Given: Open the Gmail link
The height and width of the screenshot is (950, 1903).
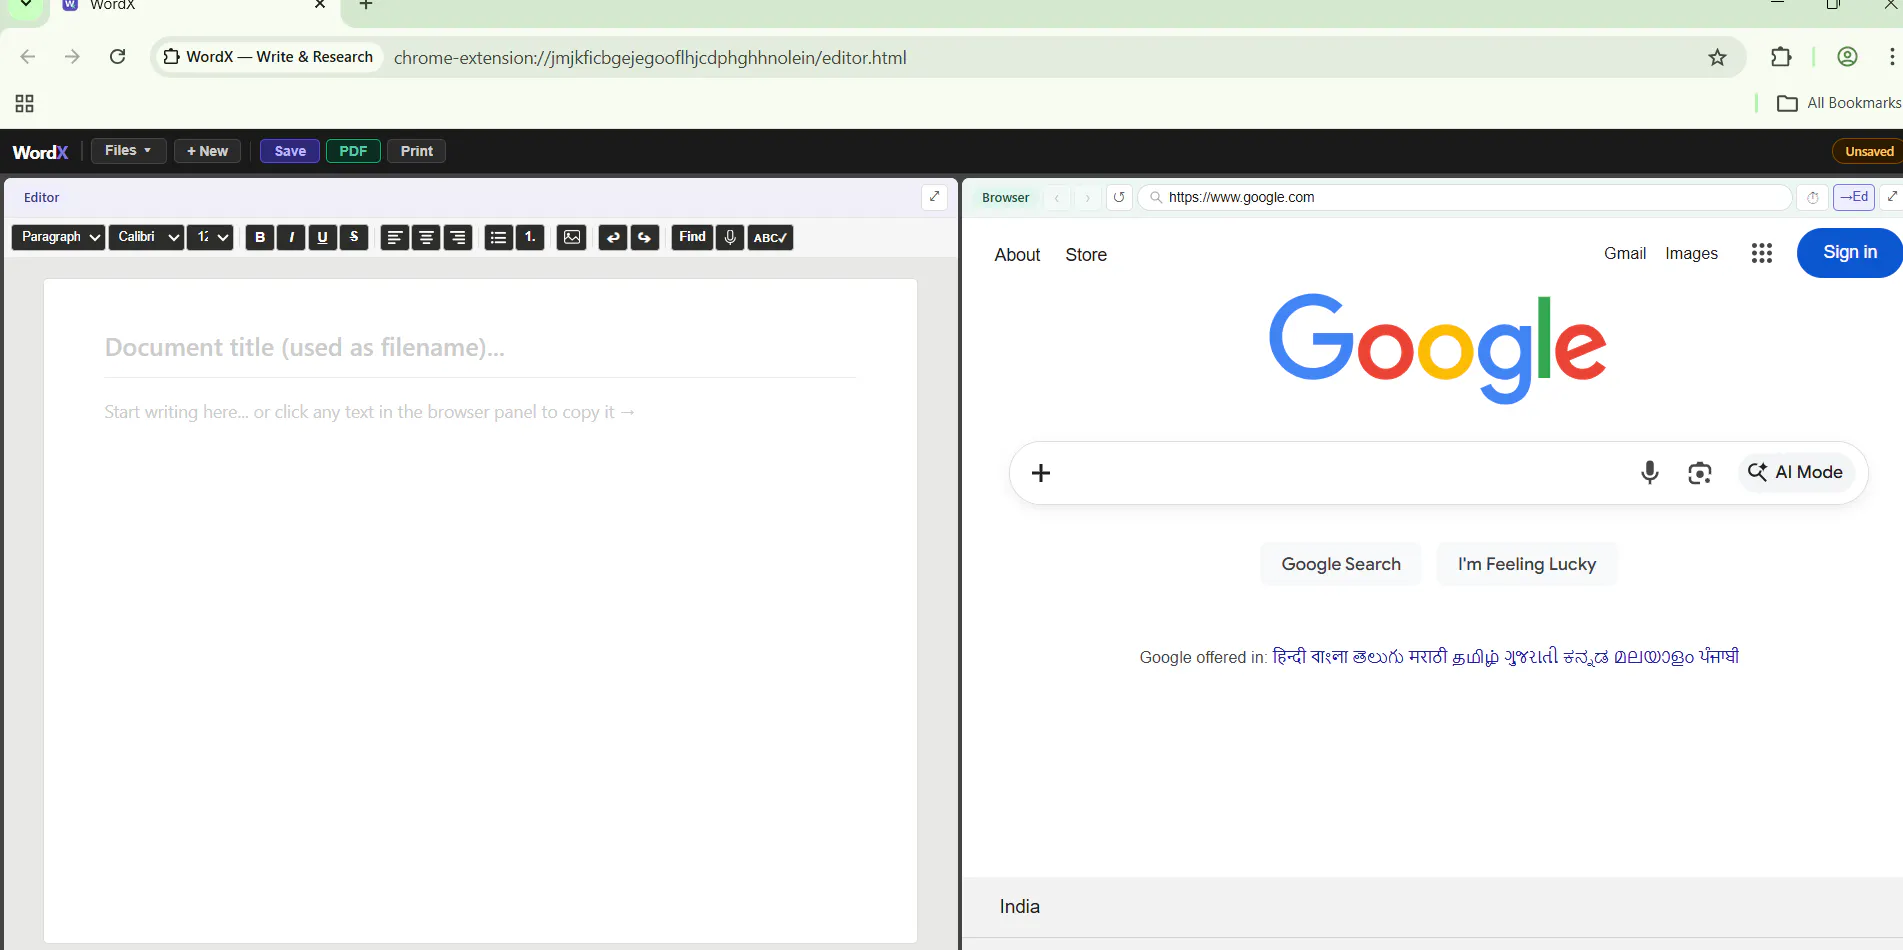Looking at the screenshot, I should (x=1625, y=254).
